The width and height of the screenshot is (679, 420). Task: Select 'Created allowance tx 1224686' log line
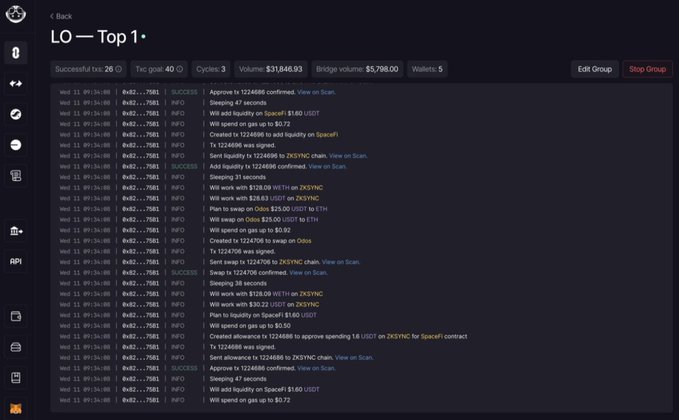(x=338, y=336)
